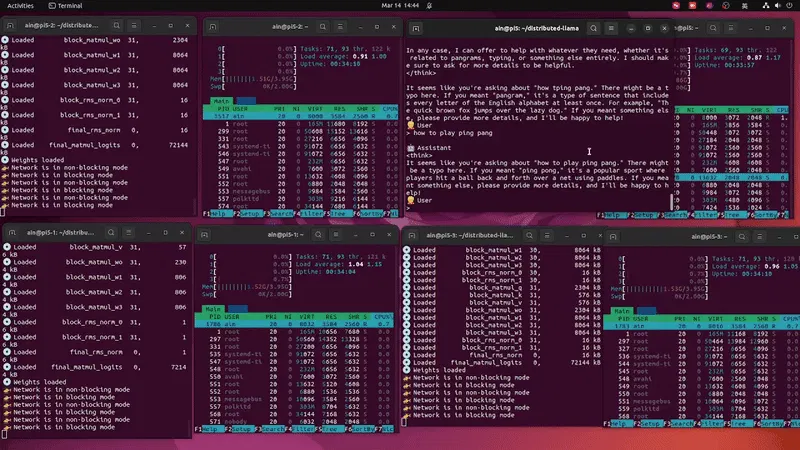Select polkitd process row in ain@pi5-3: ~ htop
Image resolution: width=800 pixels, height=450 pixels.
point(702,409)
